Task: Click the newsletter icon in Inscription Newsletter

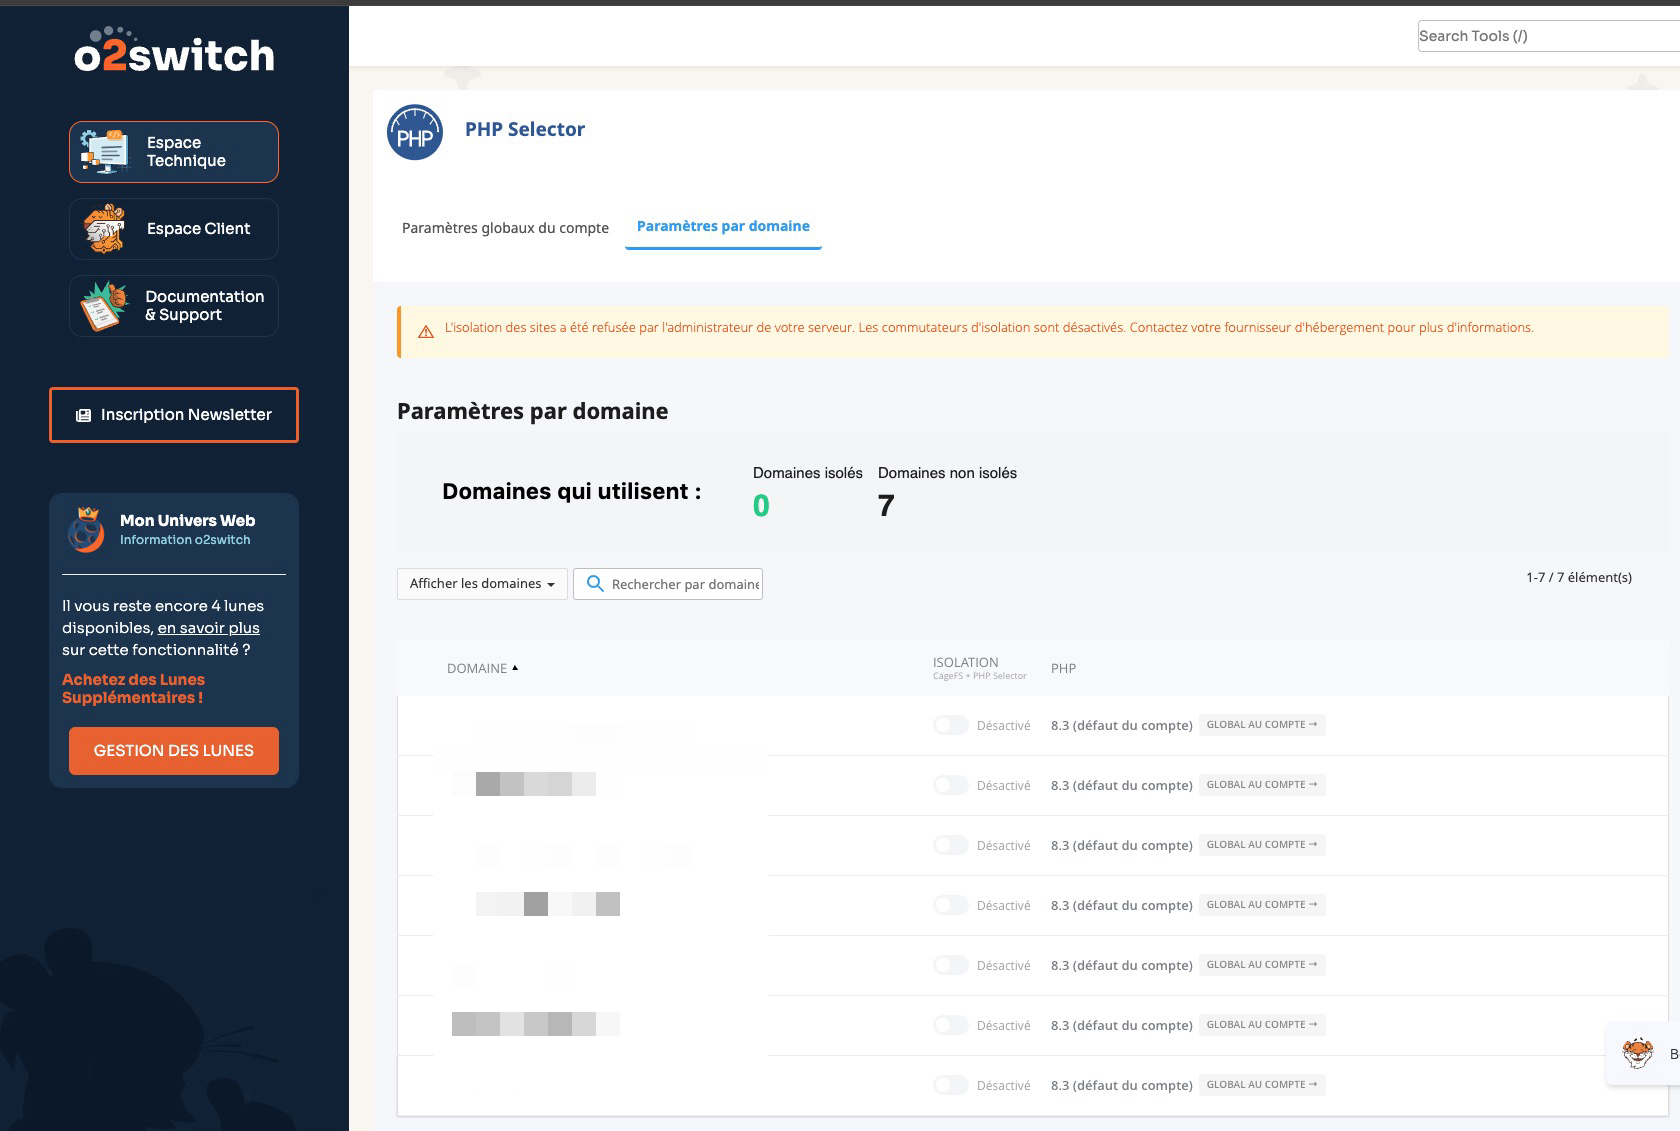Action: (x=84, y=415)
